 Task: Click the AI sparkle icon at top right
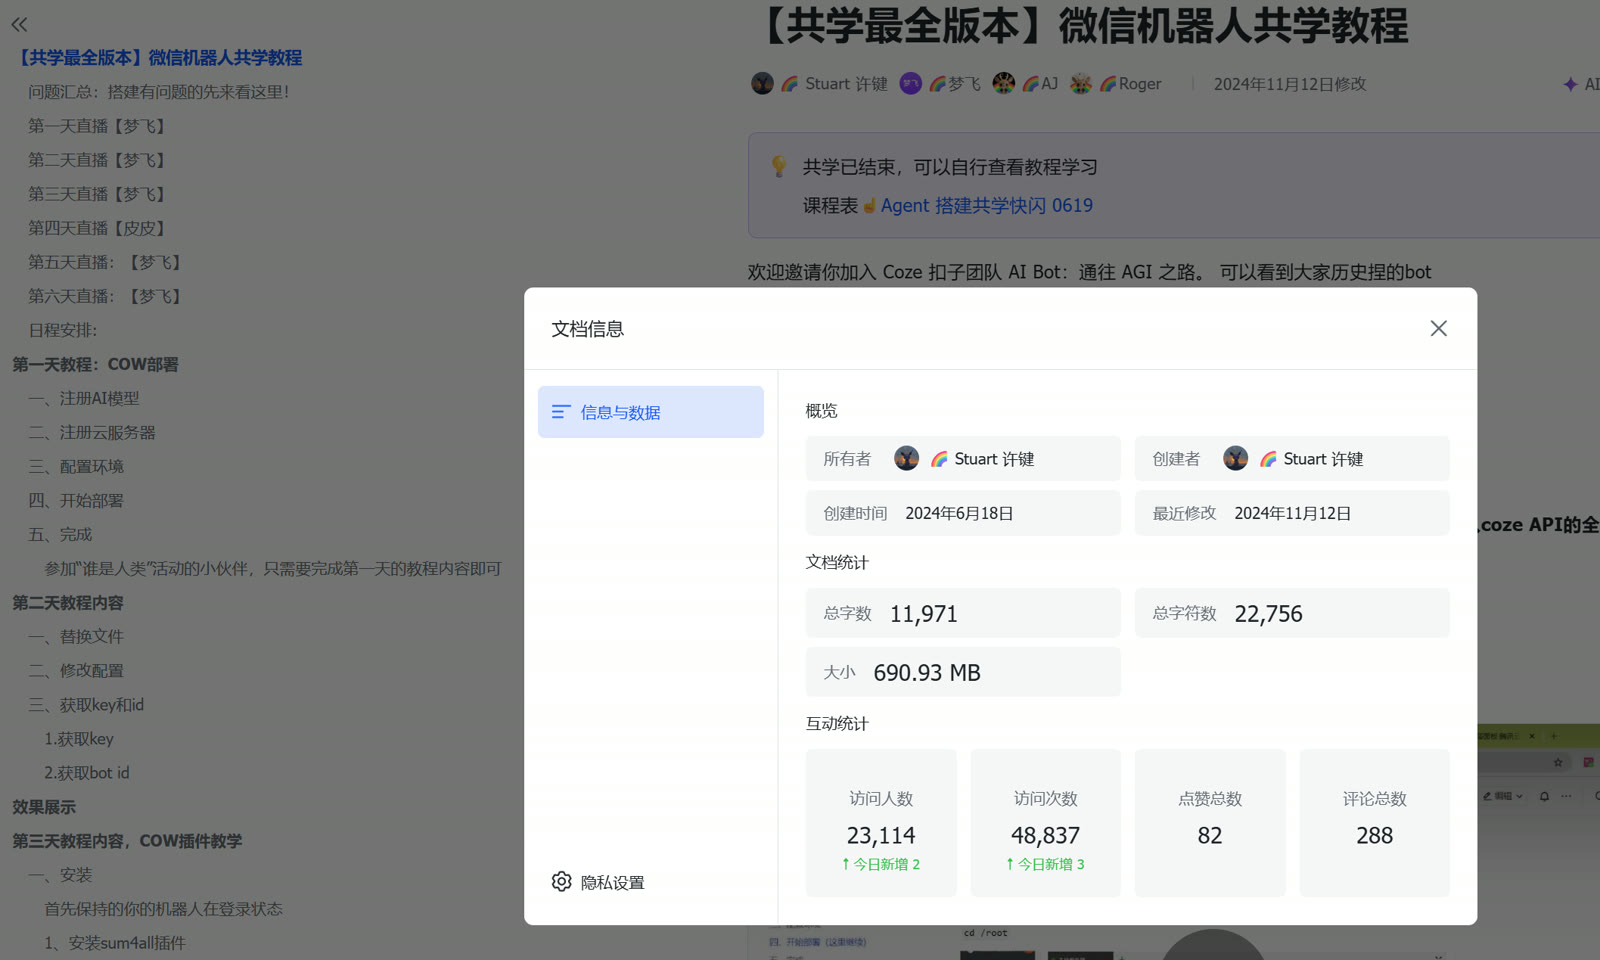pos(1570,84)
